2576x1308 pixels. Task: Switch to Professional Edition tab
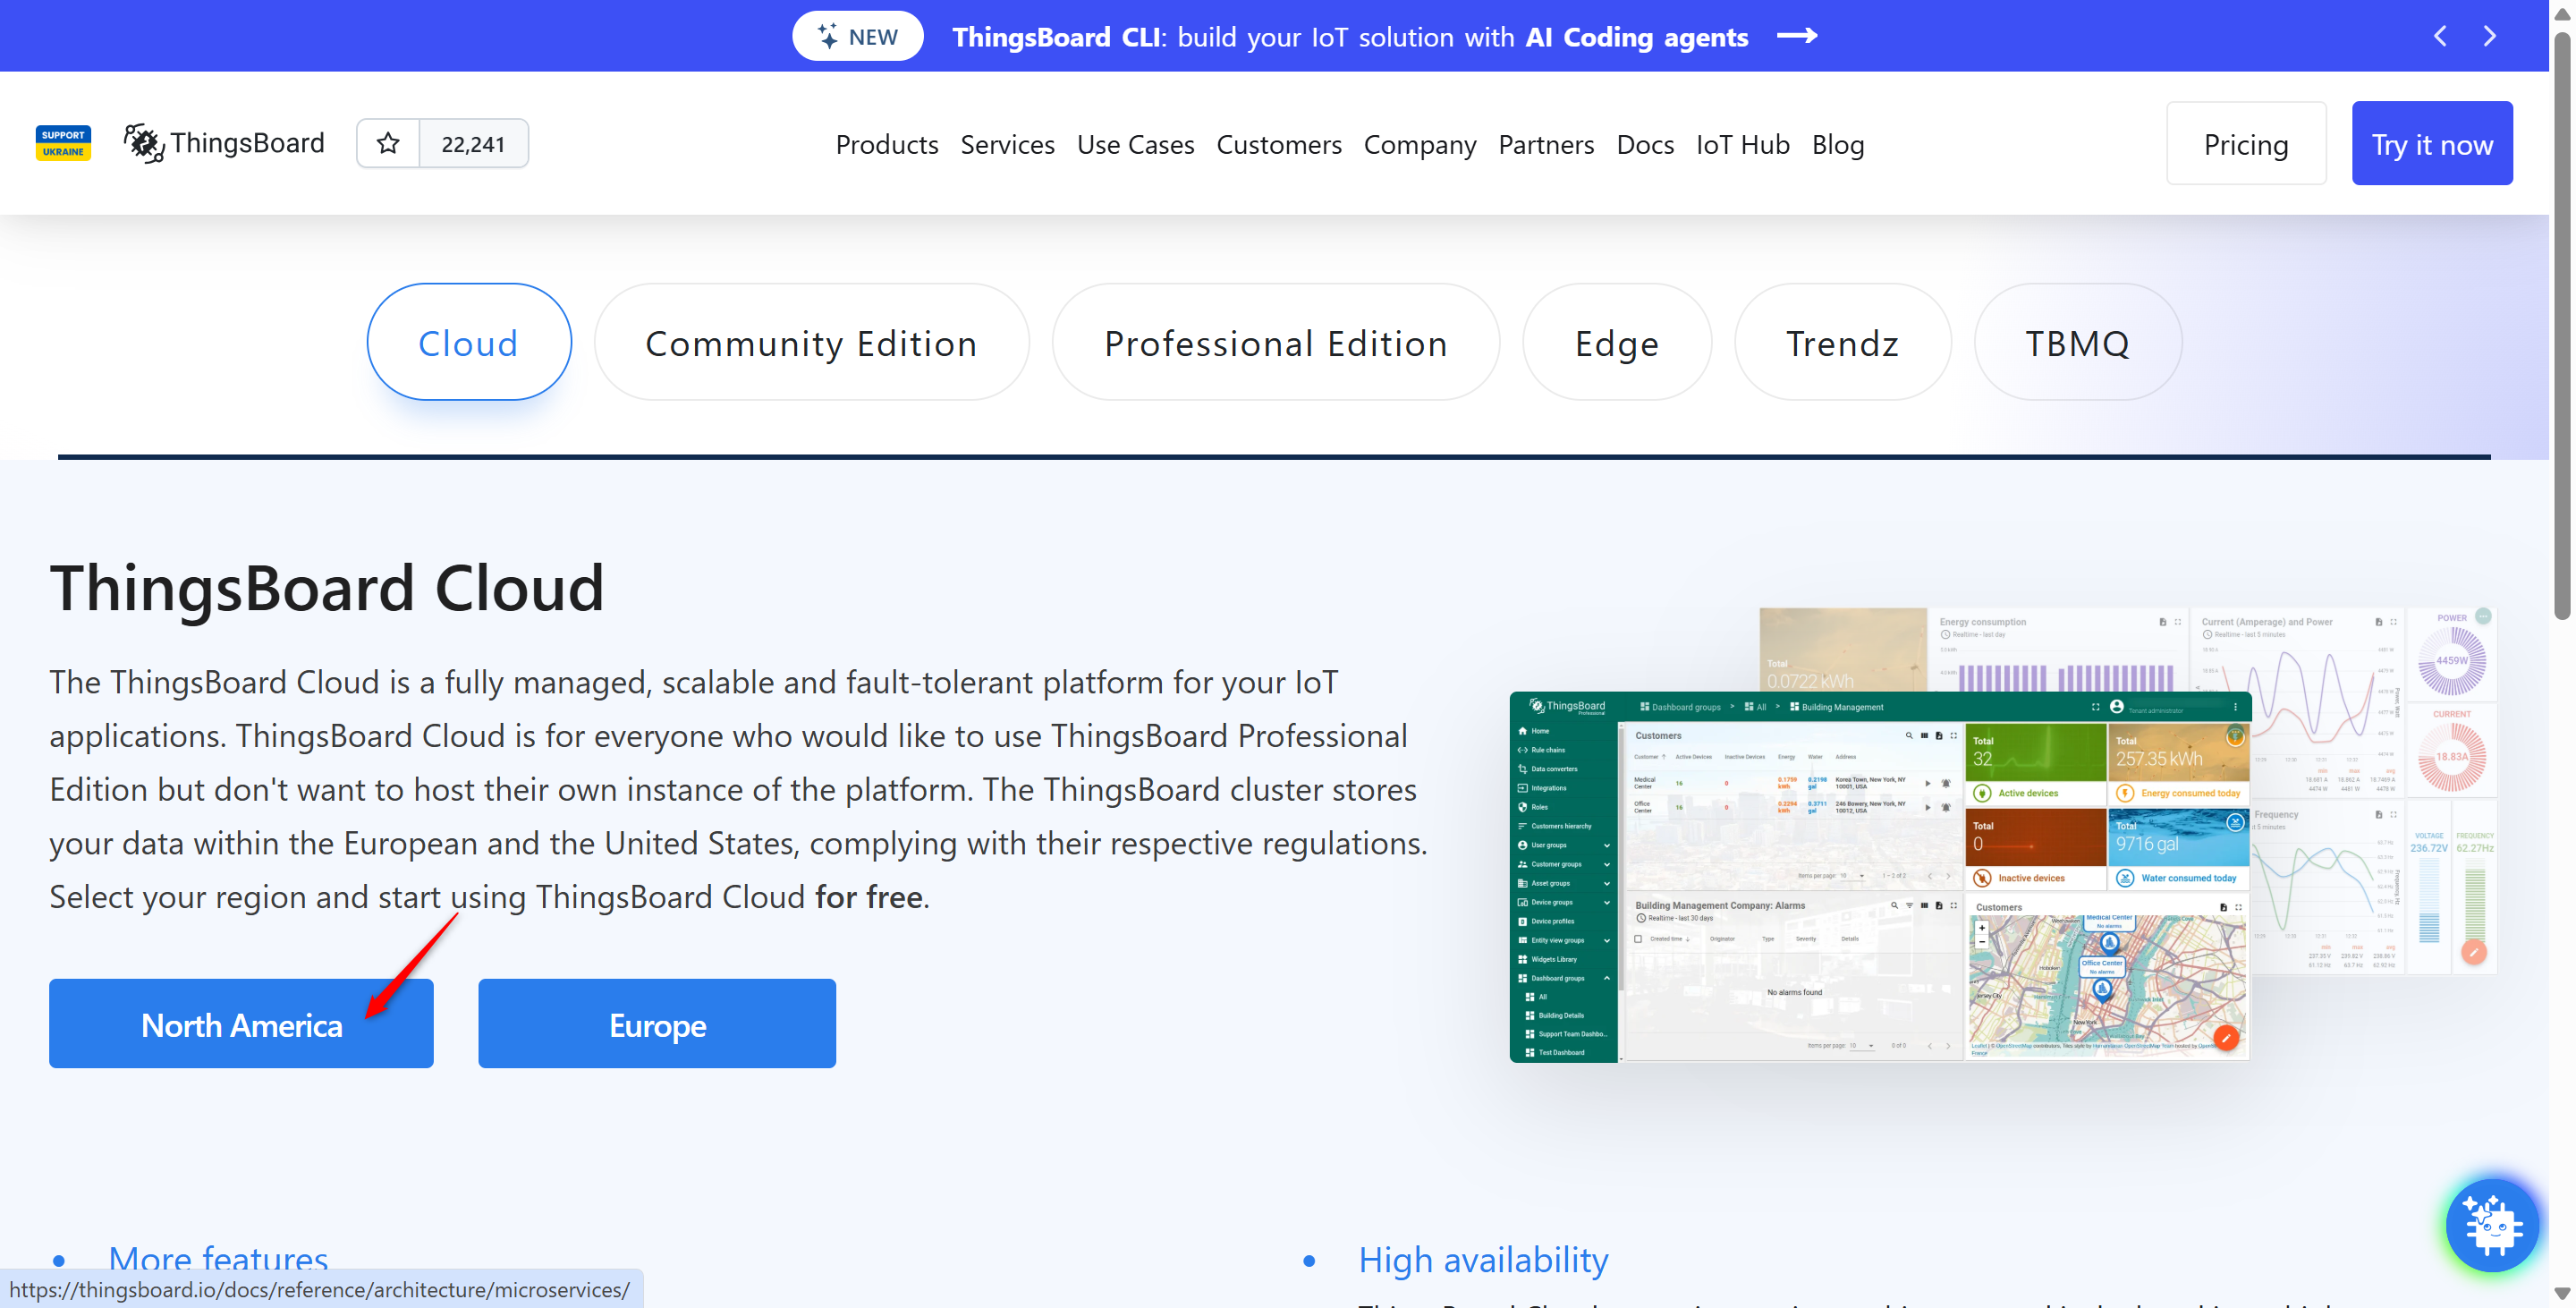pyautogui.click(x=1276, y=342)
